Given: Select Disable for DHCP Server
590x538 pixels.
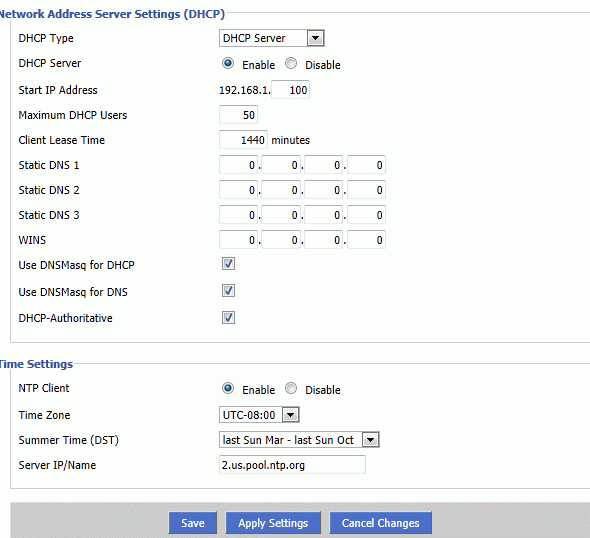Looking at the screenshot, I should [291, 63].
